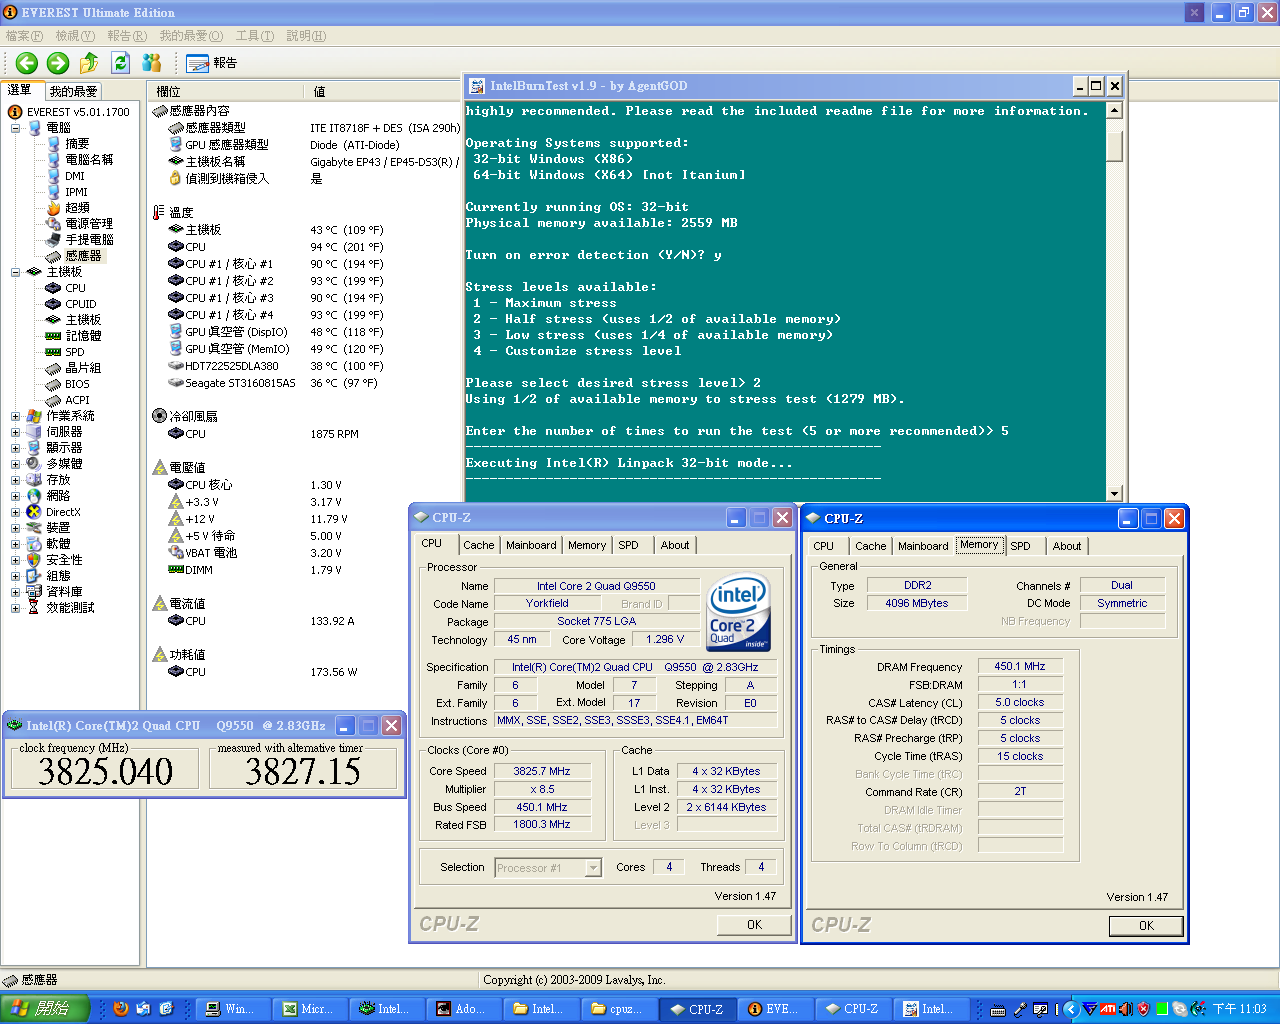1280x1024 pixels.
Task: Open the SPD tab in the CPU-Z memory timings window
Action: click(x=1020, y=546)
